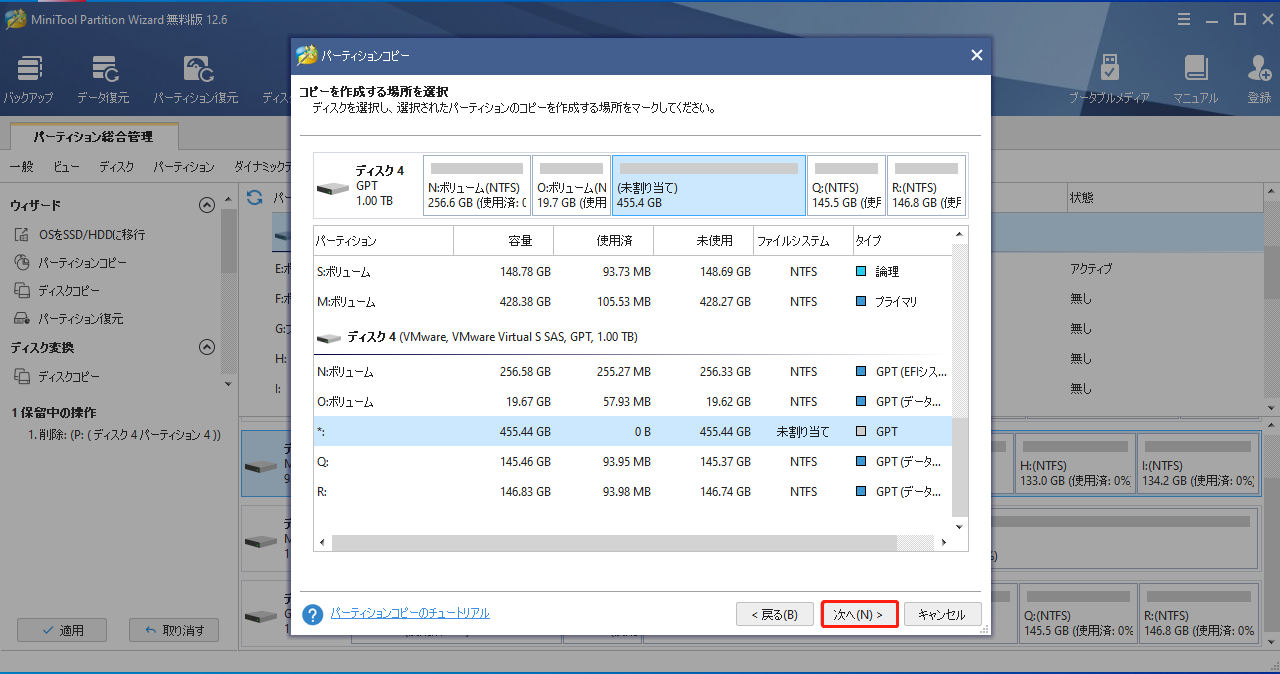This screenshot has height=674, width=1280.
Task: Open the マニュアル manual
Action: click(1196, 78)
